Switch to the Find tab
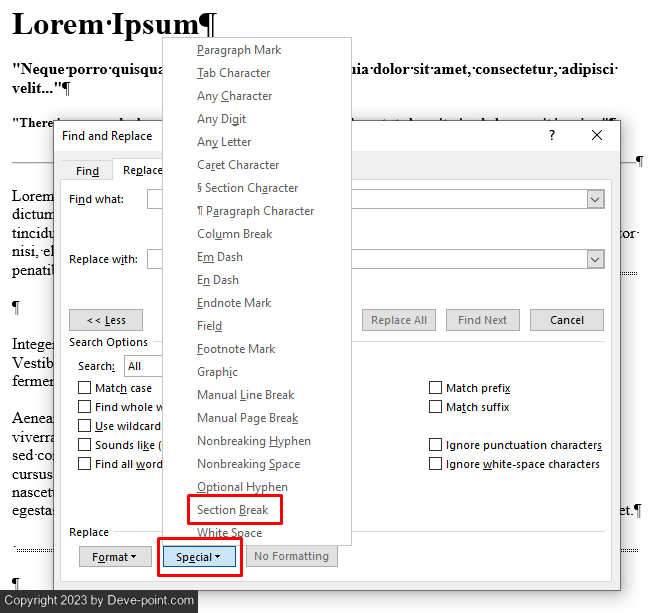This screenshot has width=660, height=613. point(87,171)
